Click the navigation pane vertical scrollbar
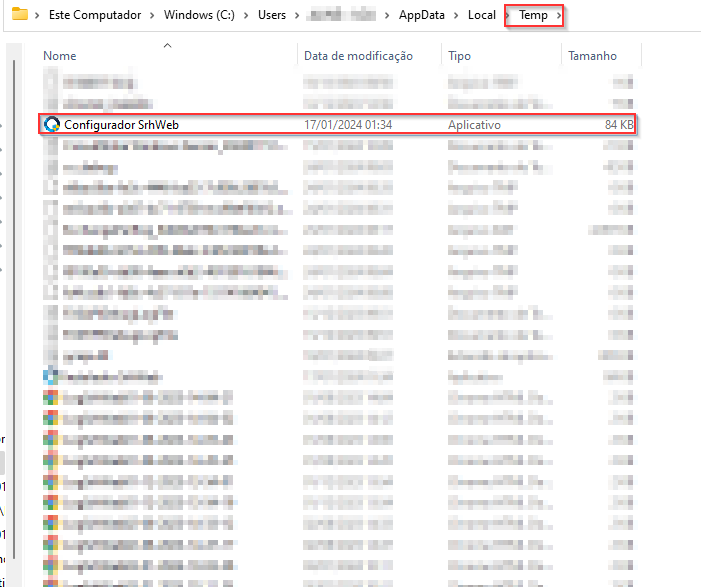701x587 pixels. pos(12,300)
